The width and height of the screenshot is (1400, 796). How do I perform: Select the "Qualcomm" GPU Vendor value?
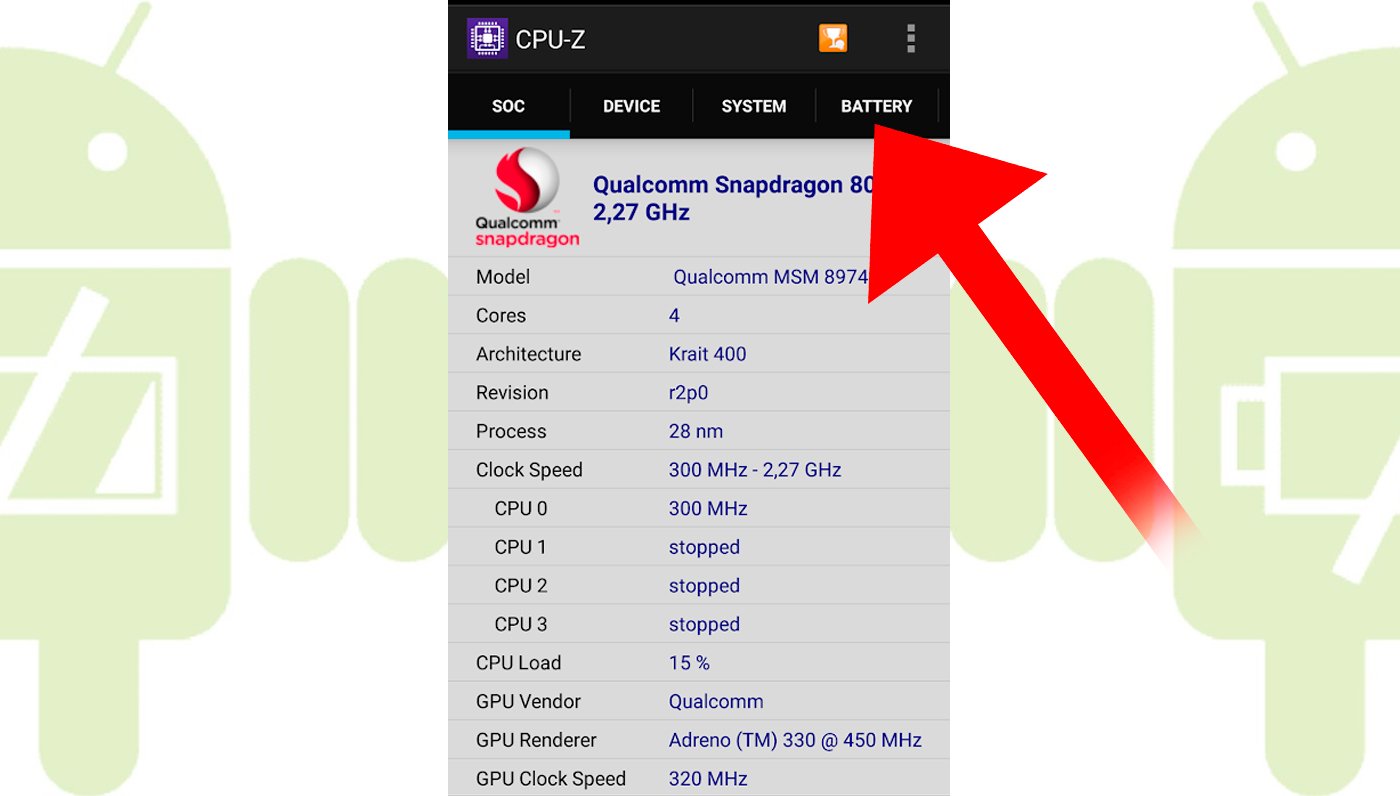pyautogui.click(x=716, y=702)
